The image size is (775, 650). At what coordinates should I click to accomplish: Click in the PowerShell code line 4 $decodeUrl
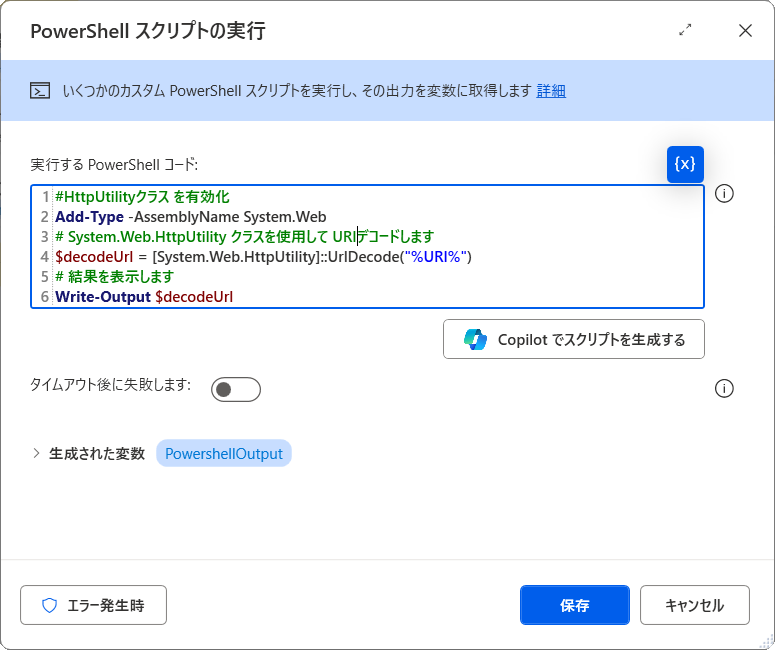coord(94,257)
